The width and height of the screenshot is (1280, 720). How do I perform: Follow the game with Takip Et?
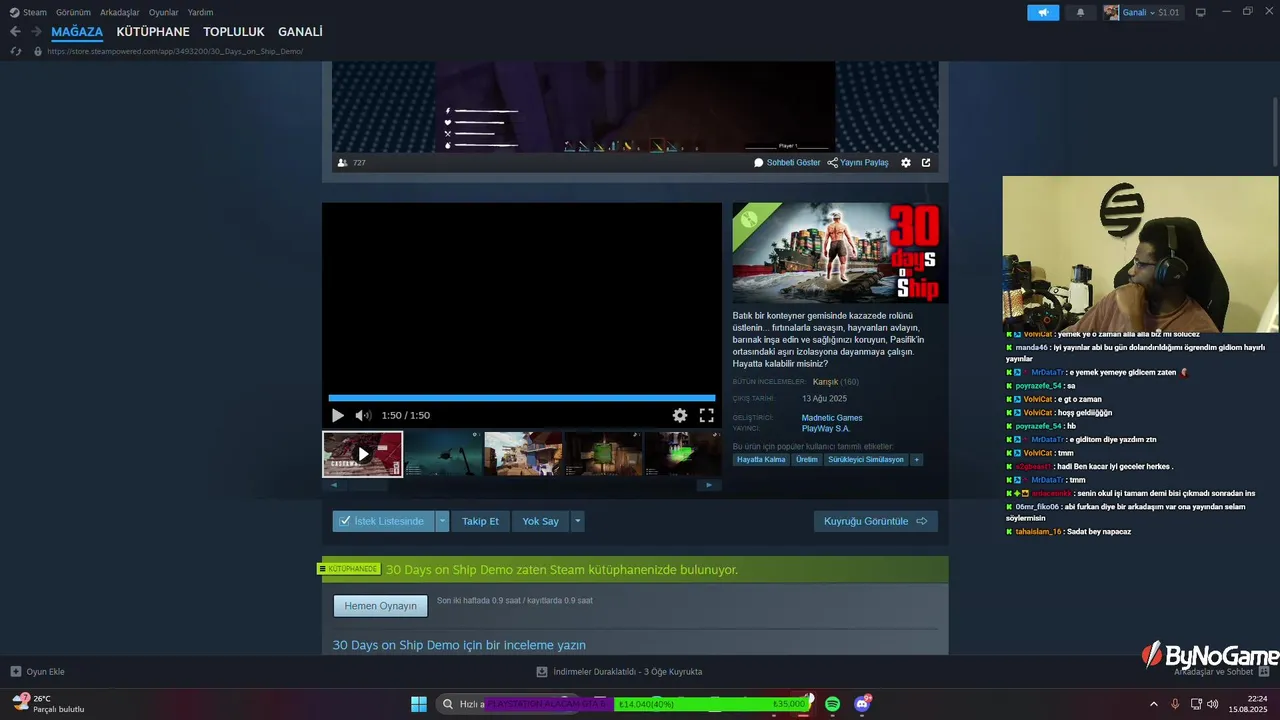coord(480,521)
